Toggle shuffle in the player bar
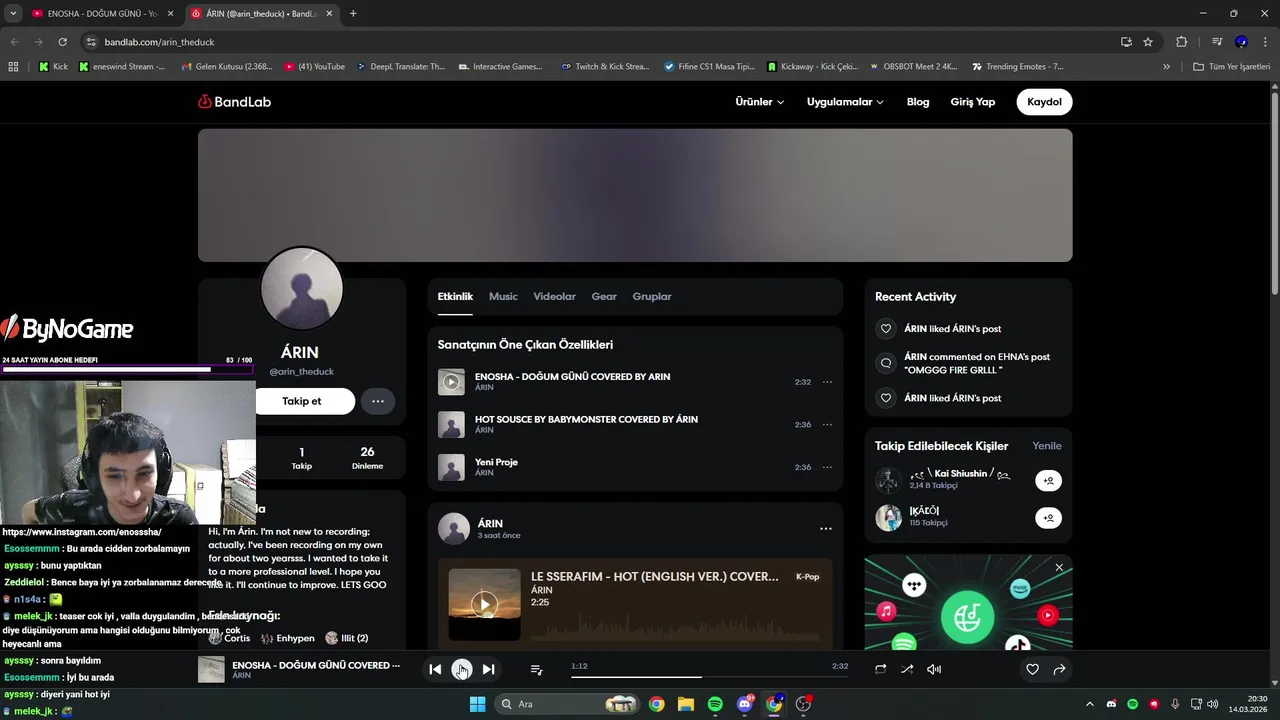 [x=907, y=669]
